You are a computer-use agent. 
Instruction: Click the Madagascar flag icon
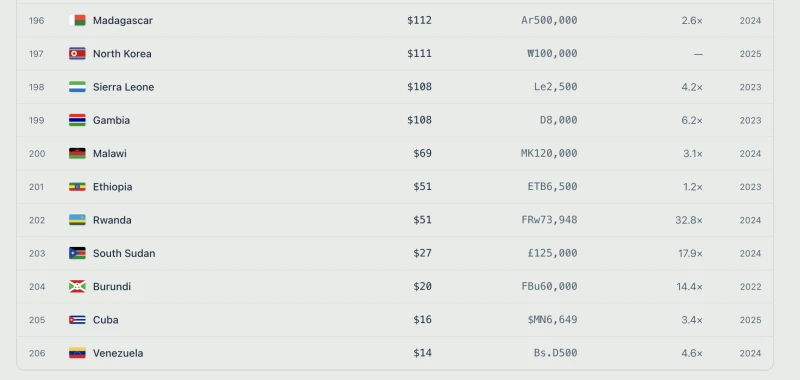78,20
